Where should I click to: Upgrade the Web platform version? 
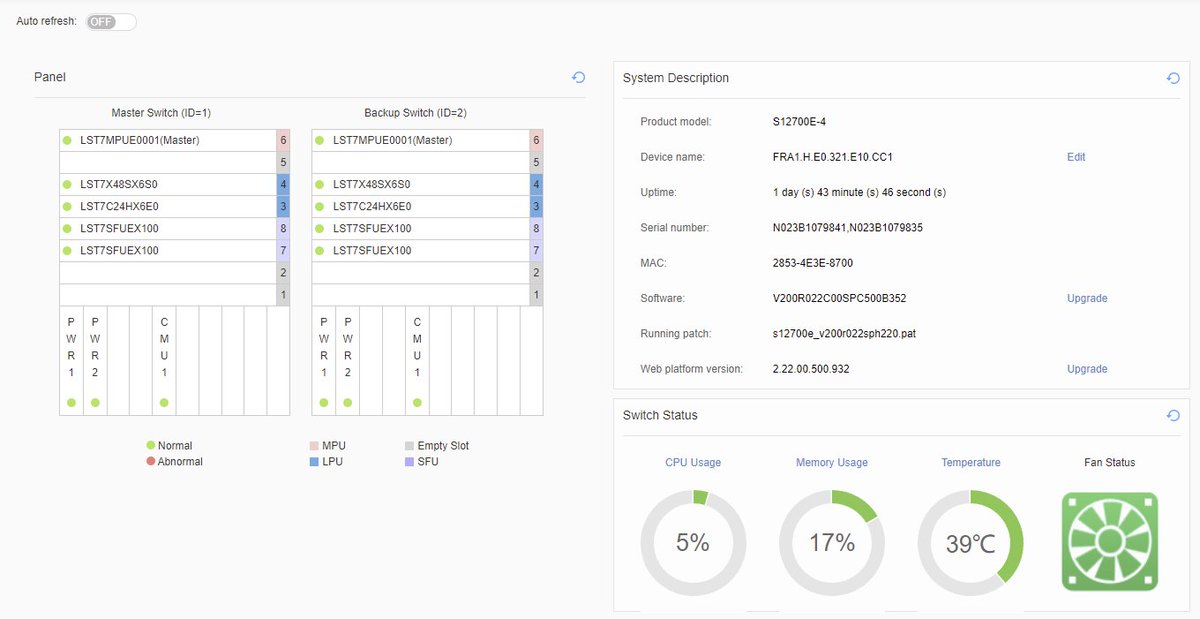[1087, 369]
